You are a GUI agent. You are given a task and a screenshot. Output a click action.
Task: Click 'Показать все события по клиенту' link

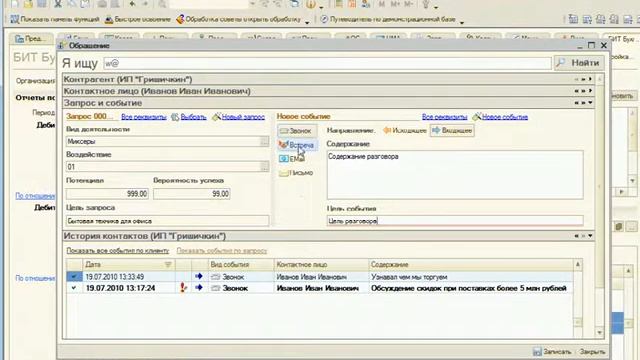coord(118,251)
